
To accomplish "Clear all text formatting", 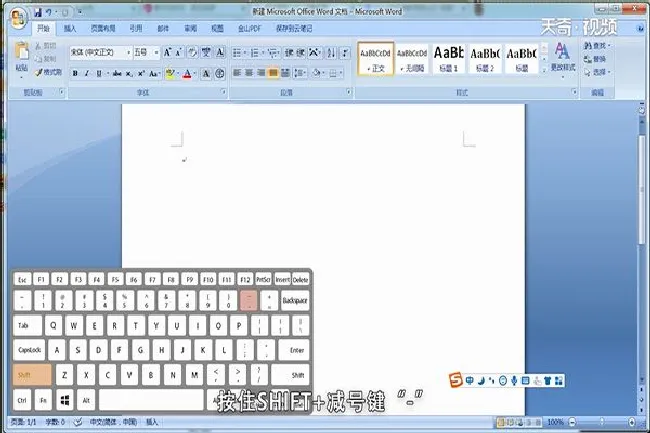I will (192, 52).
